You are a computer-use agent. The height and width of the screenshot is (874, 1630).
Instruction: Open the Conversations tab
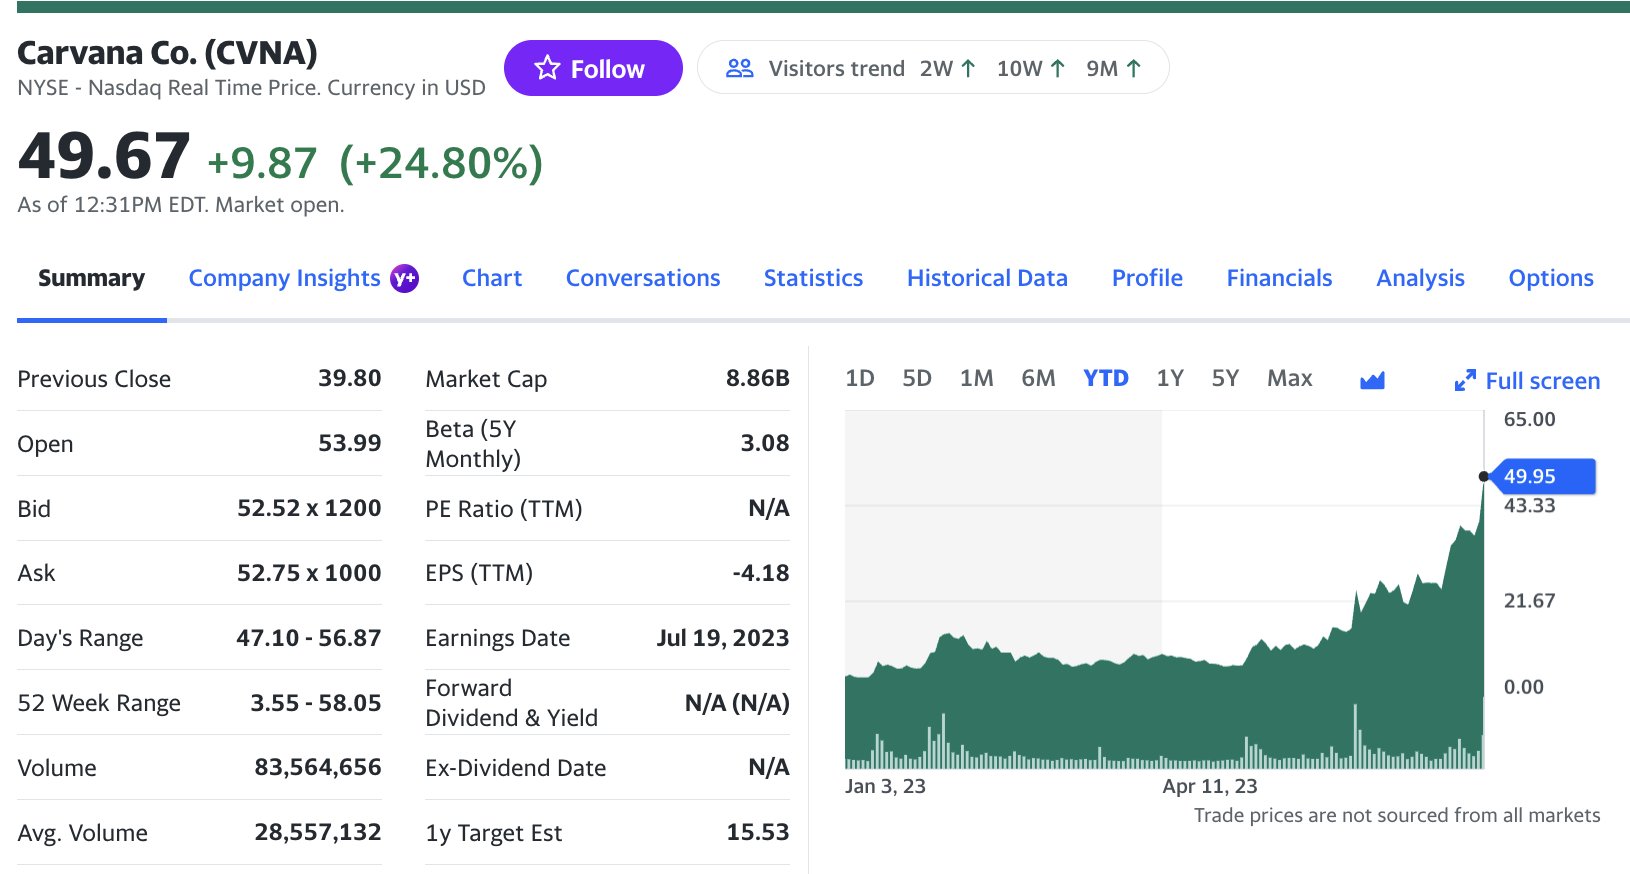(x=643, y=278)
